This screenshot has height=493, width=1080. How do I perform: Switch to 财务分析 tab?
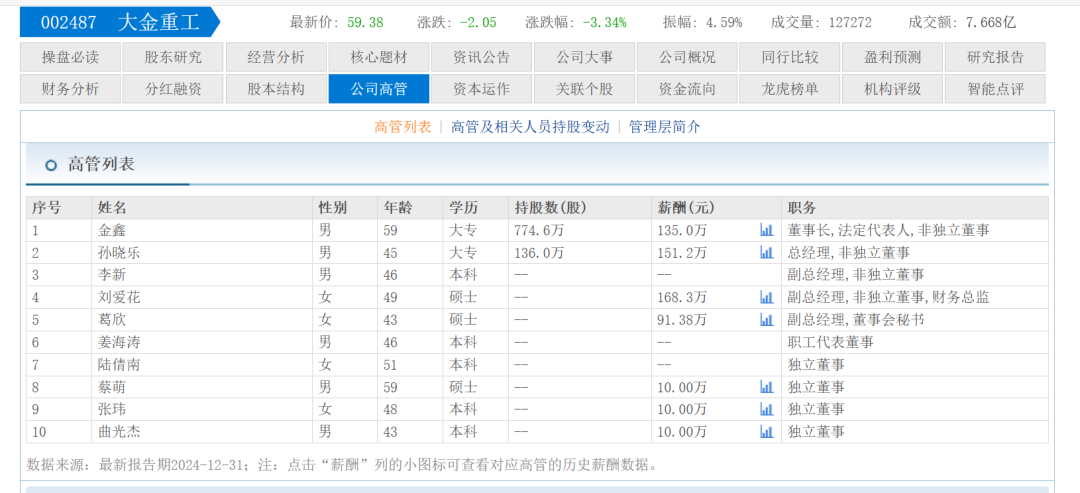pyautogui.click(x=70, y=89)
